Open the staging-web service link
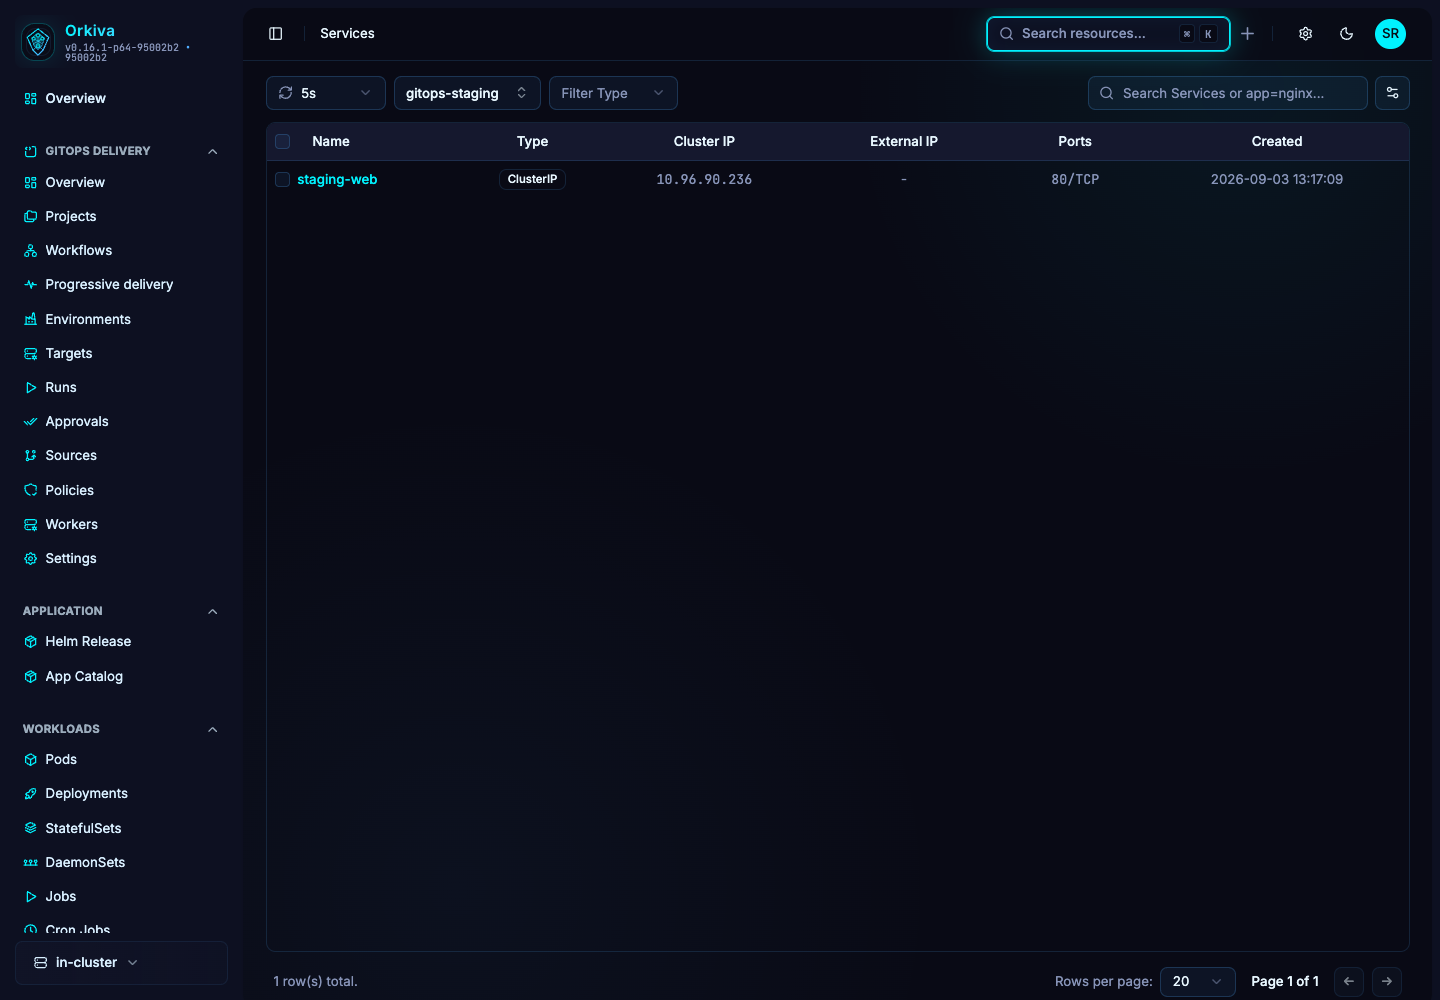 tap(337, 180)
